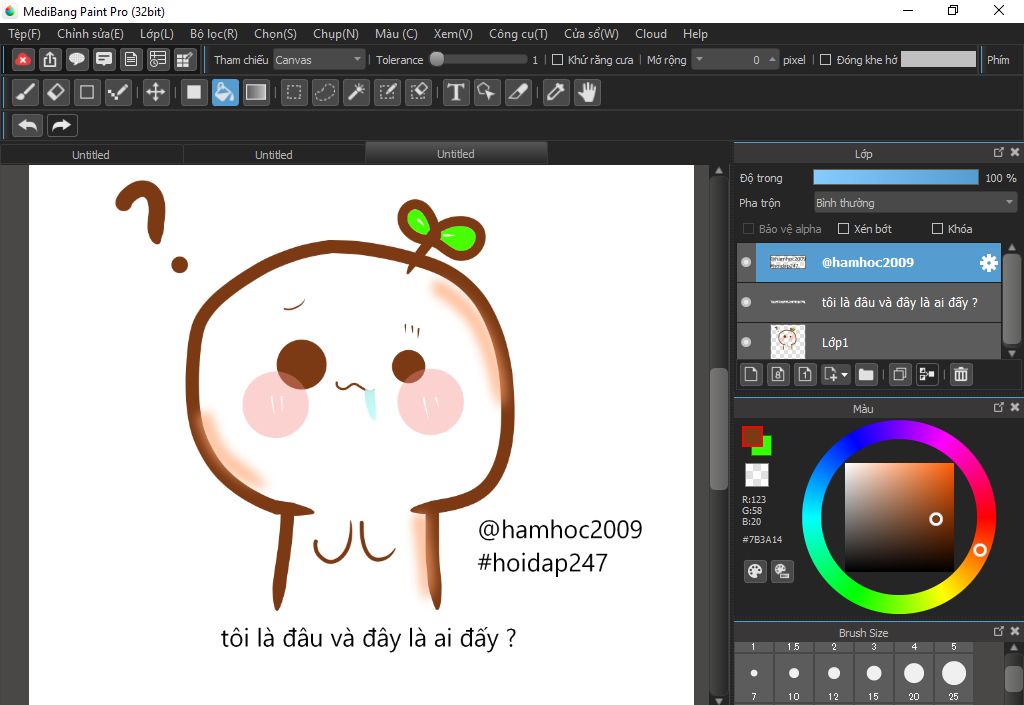Click the Undo arrow button
1024x705 pixels.
click(28, 126)
